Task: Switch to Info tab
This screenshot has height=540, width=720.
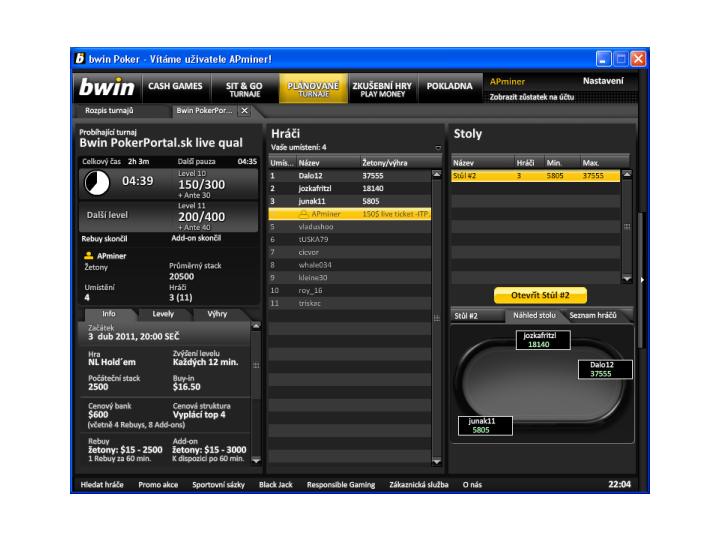Action: click(x=109, y=314)
